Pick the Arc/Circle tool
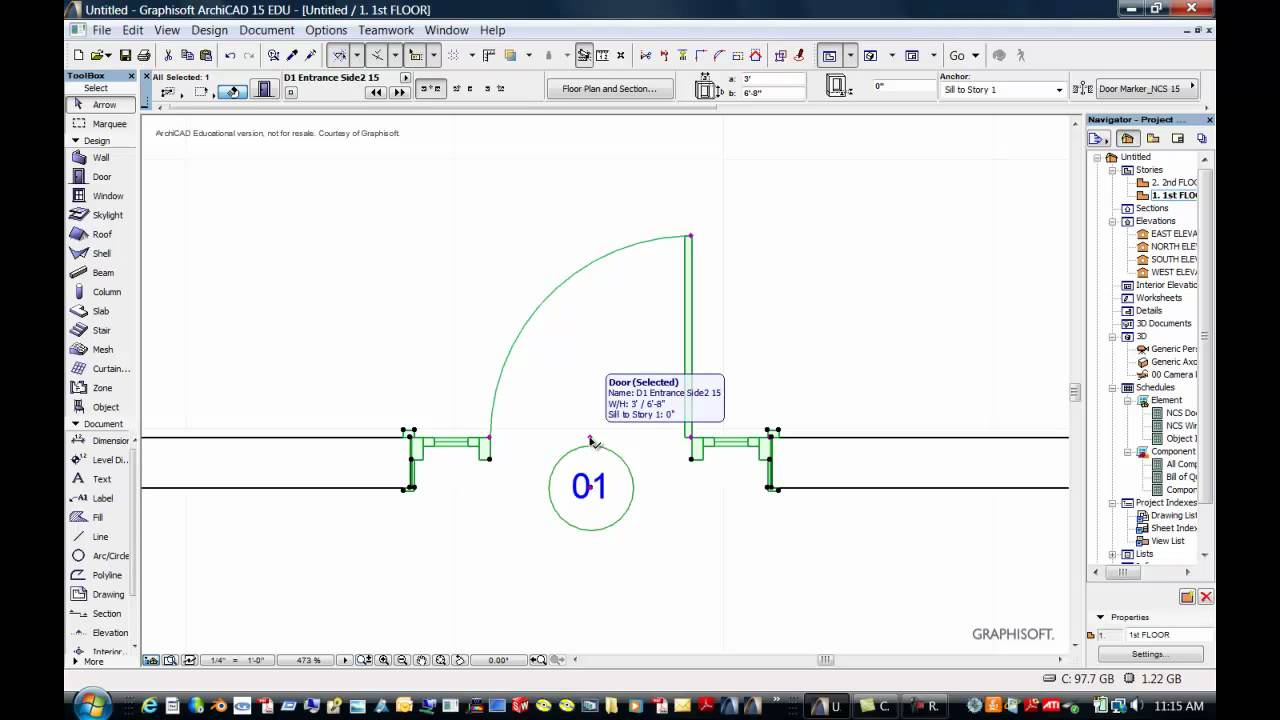Viewport: 1280px width, 720px height. click(x=101, y=556)
